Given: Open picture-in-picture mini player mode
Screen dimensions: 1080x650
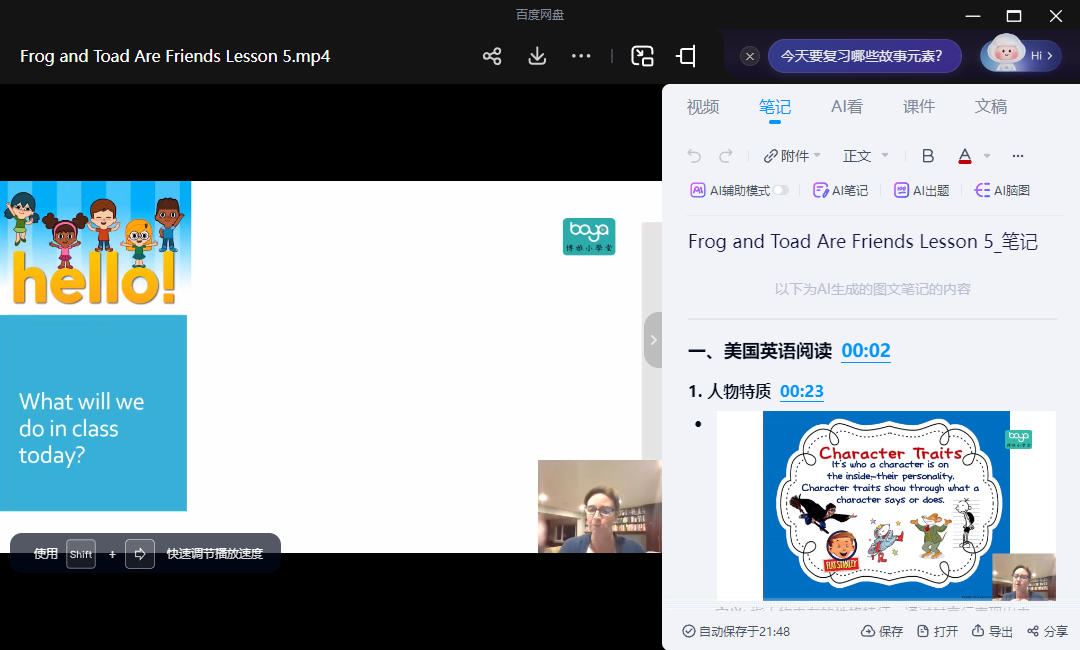Looking at the screenshot, I should coord(642,56).
